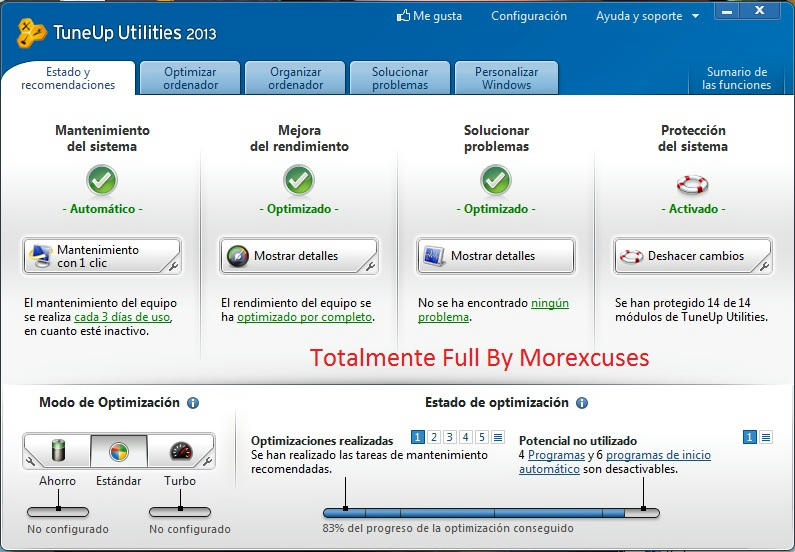Viewport: 795px width, 552px height.
Task: Go to page 1 of Optimizaciones realizadas
Action: 417,437
